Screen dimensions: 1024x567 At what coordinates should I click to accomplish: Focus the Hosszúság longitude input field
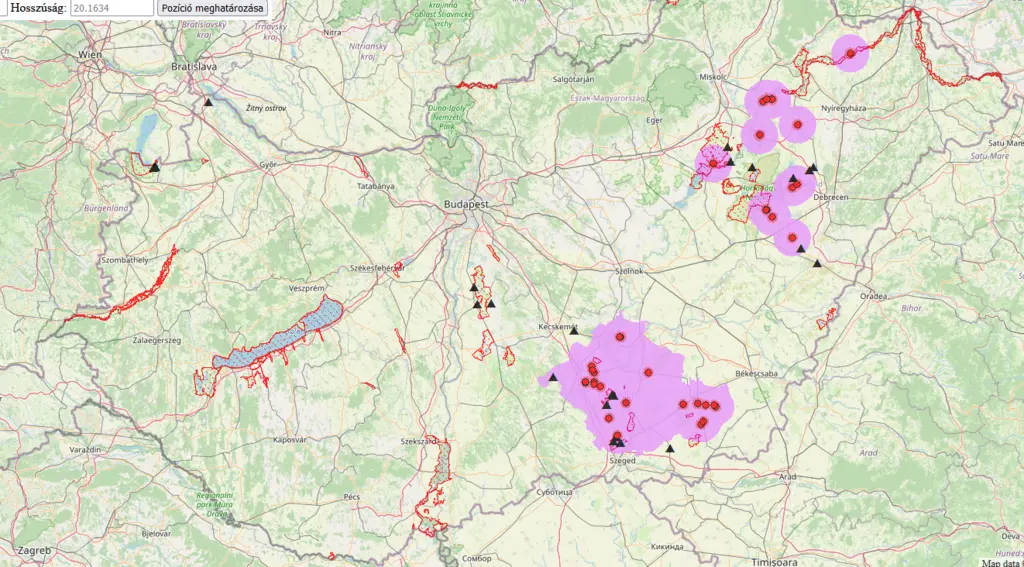(x=112, y=8)
